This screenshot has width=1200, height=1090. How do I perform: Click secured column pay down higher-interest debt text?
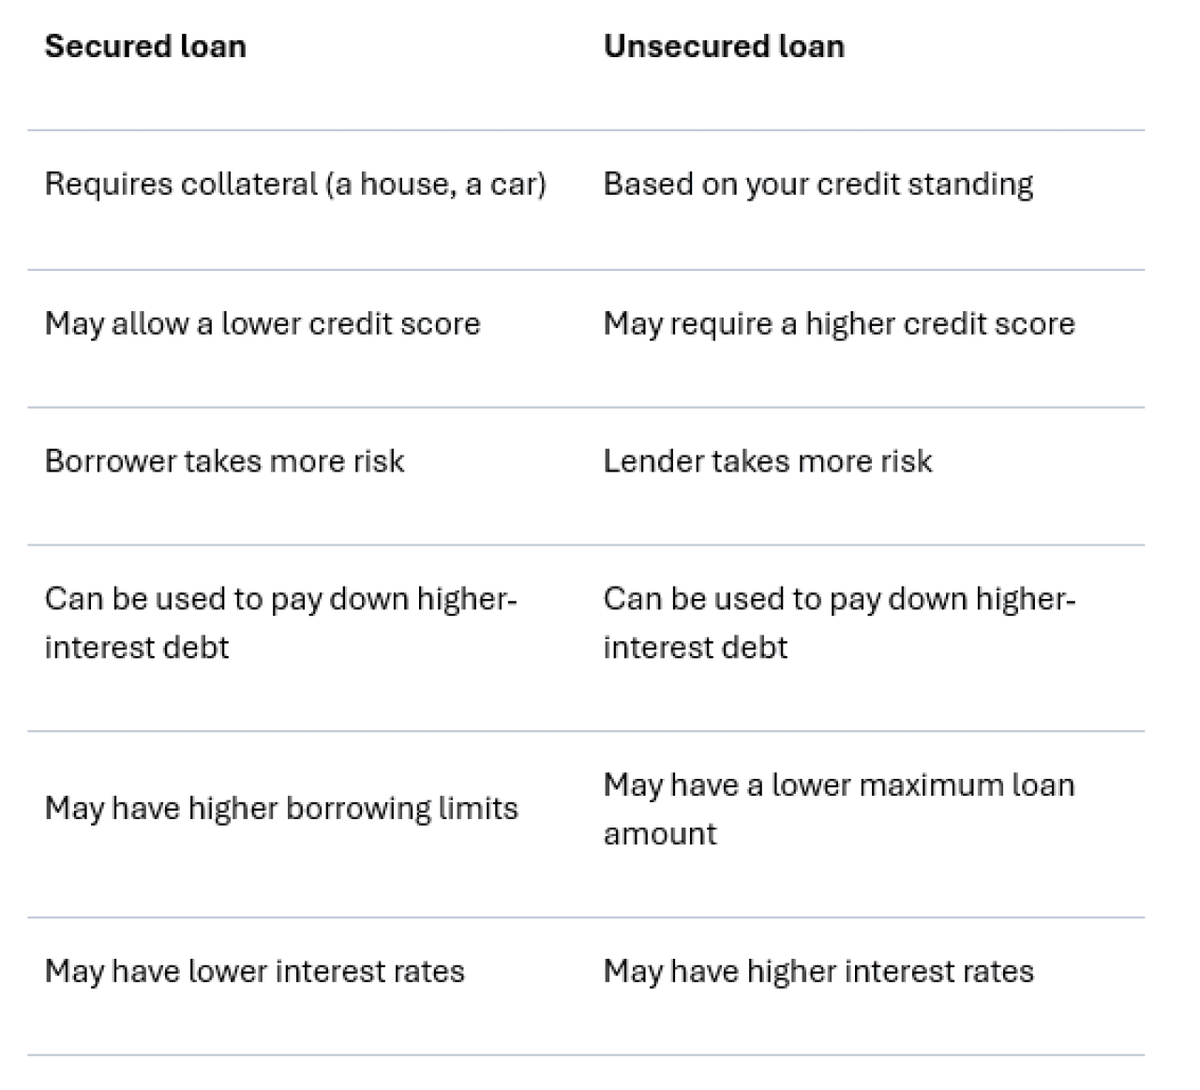281,623
